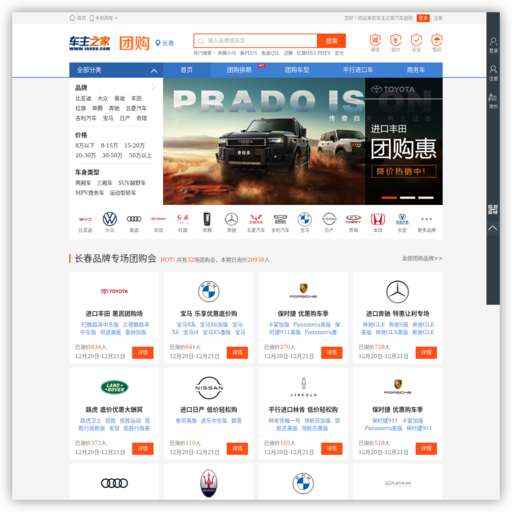Click 详情 on the 路虎 card
512x512 pixels.
coord(143,449)
